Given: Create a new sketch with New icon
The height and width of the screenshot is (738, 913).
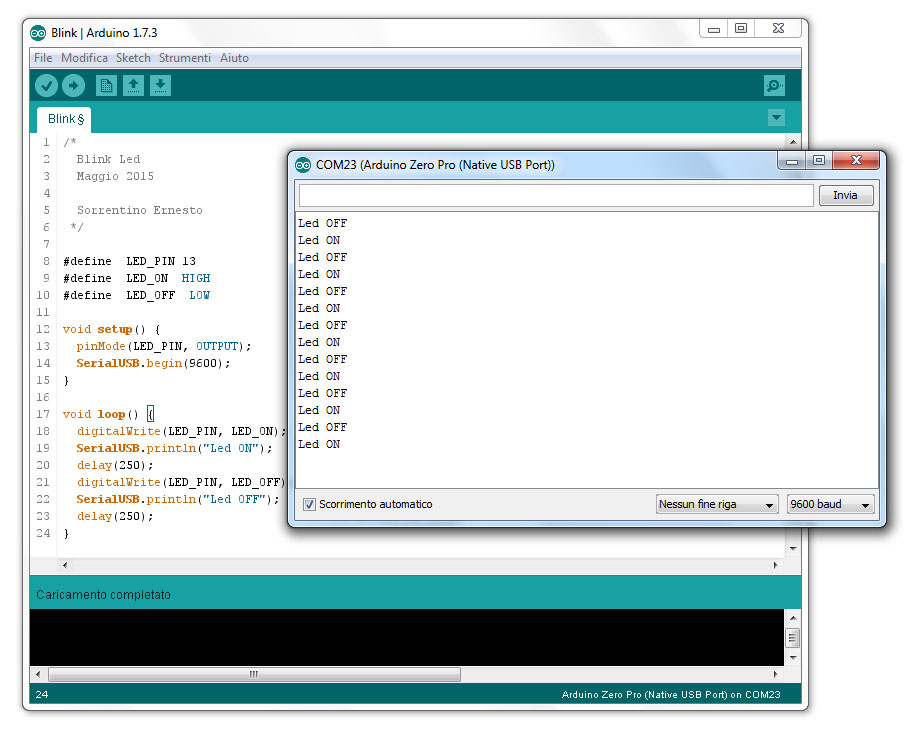Looking at the screenshot, I should [106, 86].
